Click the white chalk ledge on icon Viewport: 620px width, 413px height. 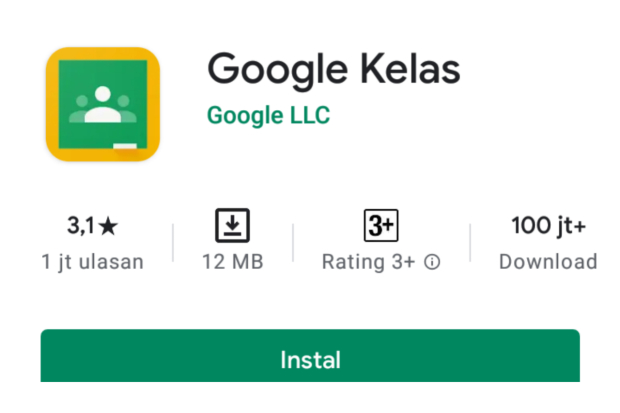click(x=125, y=146)
